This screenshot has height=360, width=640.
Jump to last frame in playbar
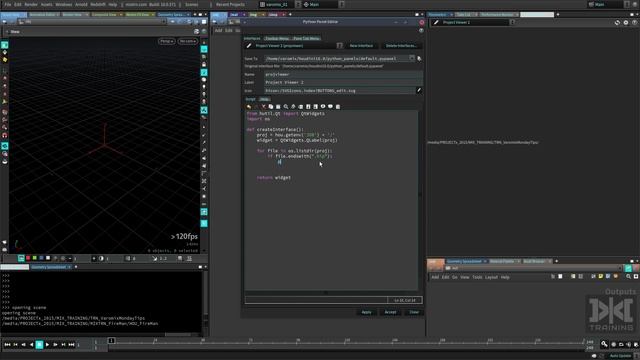(x=71, y=345)
